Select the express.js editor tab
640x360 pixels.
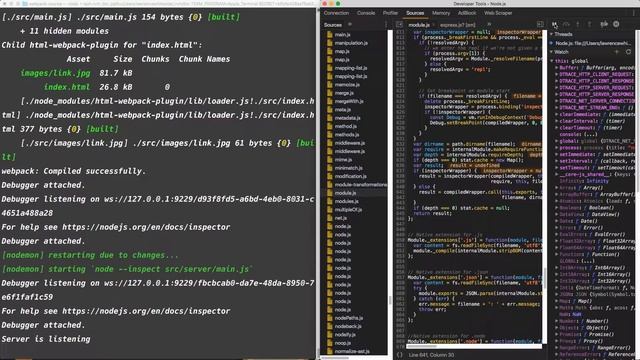(x=458, y=25)
